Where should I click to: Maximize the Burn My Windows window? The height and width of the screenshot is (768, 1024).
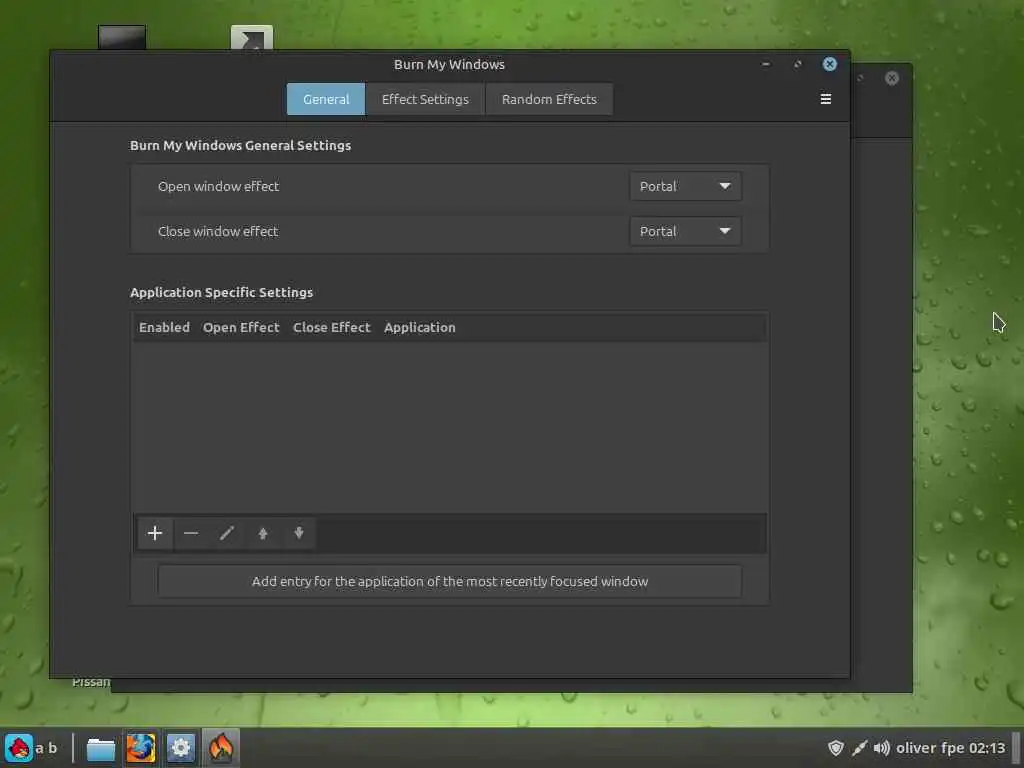pyautogui.click(x=797, y=64)
